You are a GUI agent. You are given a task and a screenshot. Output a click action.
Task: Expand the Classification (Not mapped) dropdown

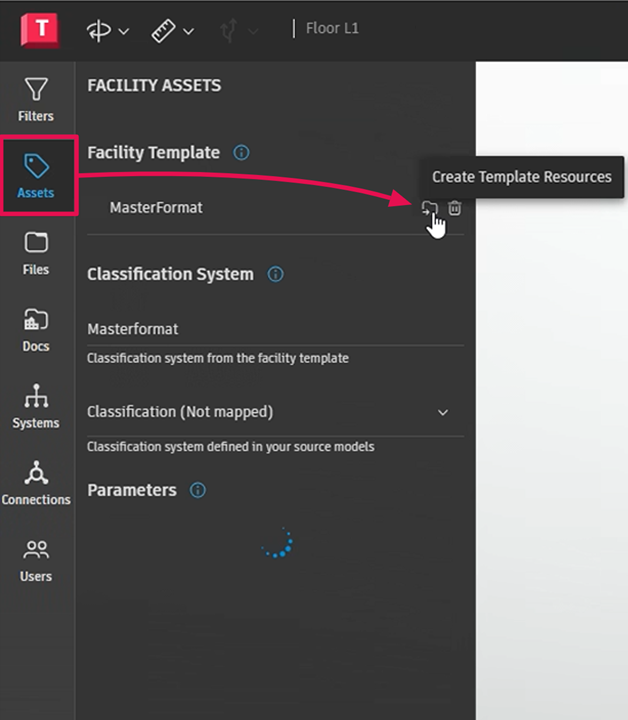point(443,412)
